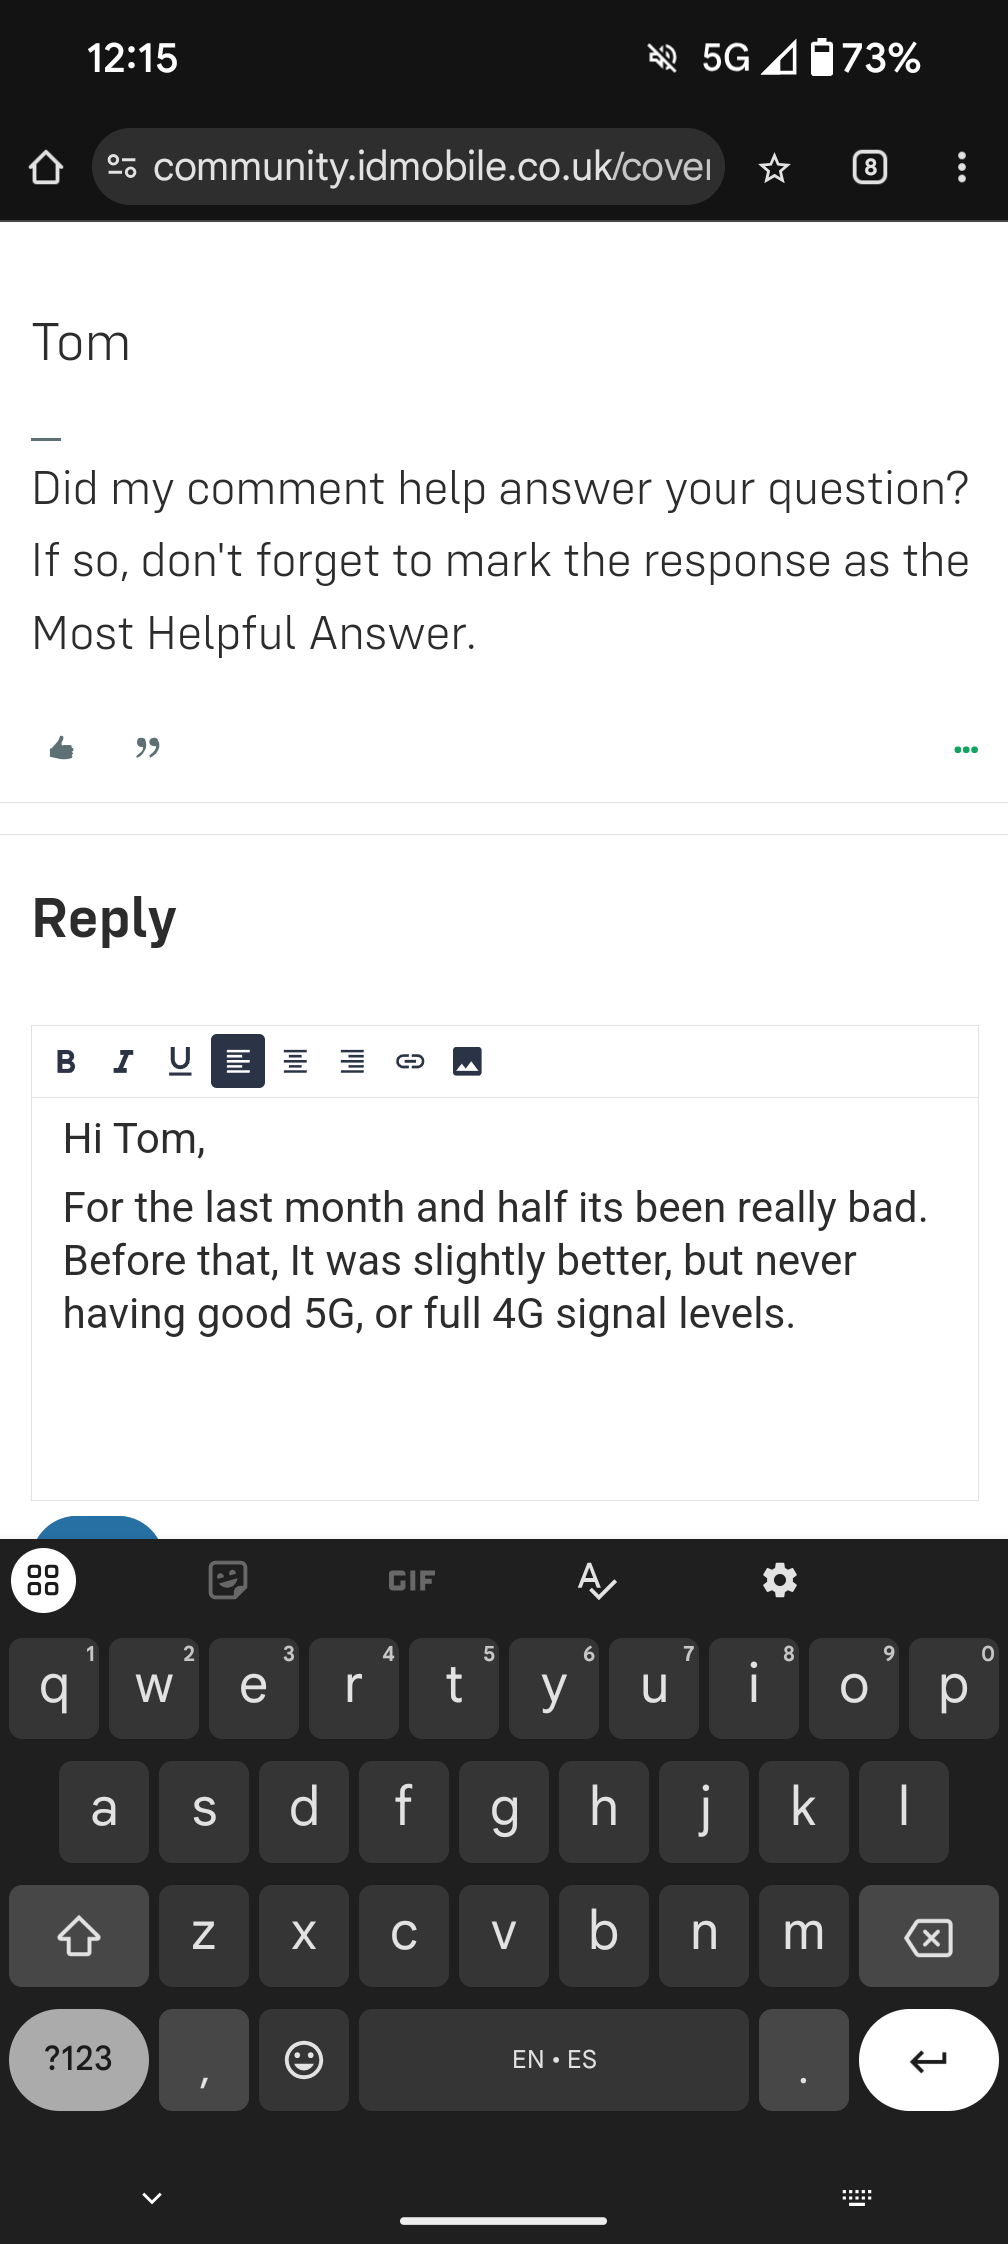
Task: Select right text alignment
Action: [x=352, y=1061]
